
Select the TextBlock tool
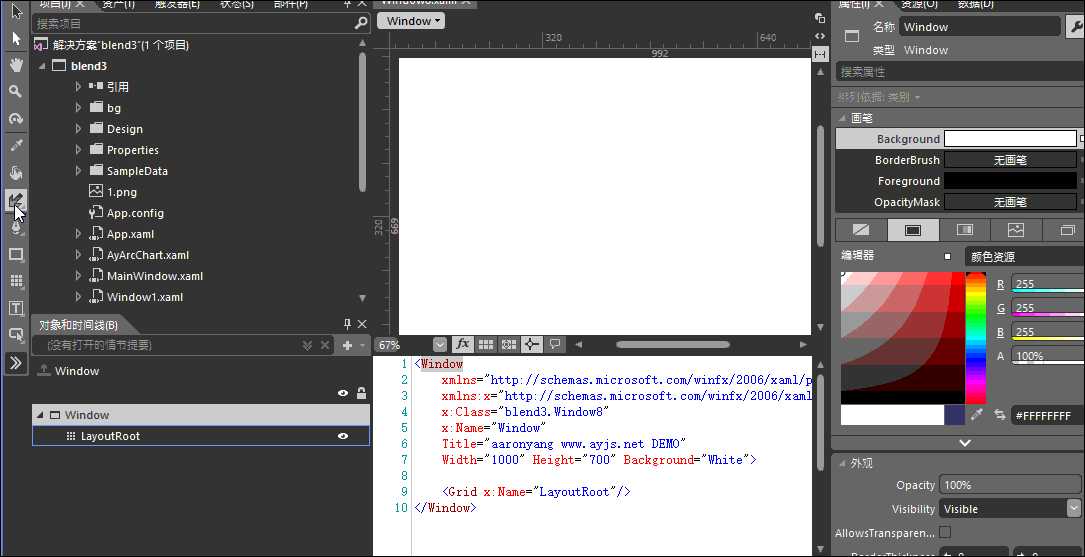click(x=17, y=308)
